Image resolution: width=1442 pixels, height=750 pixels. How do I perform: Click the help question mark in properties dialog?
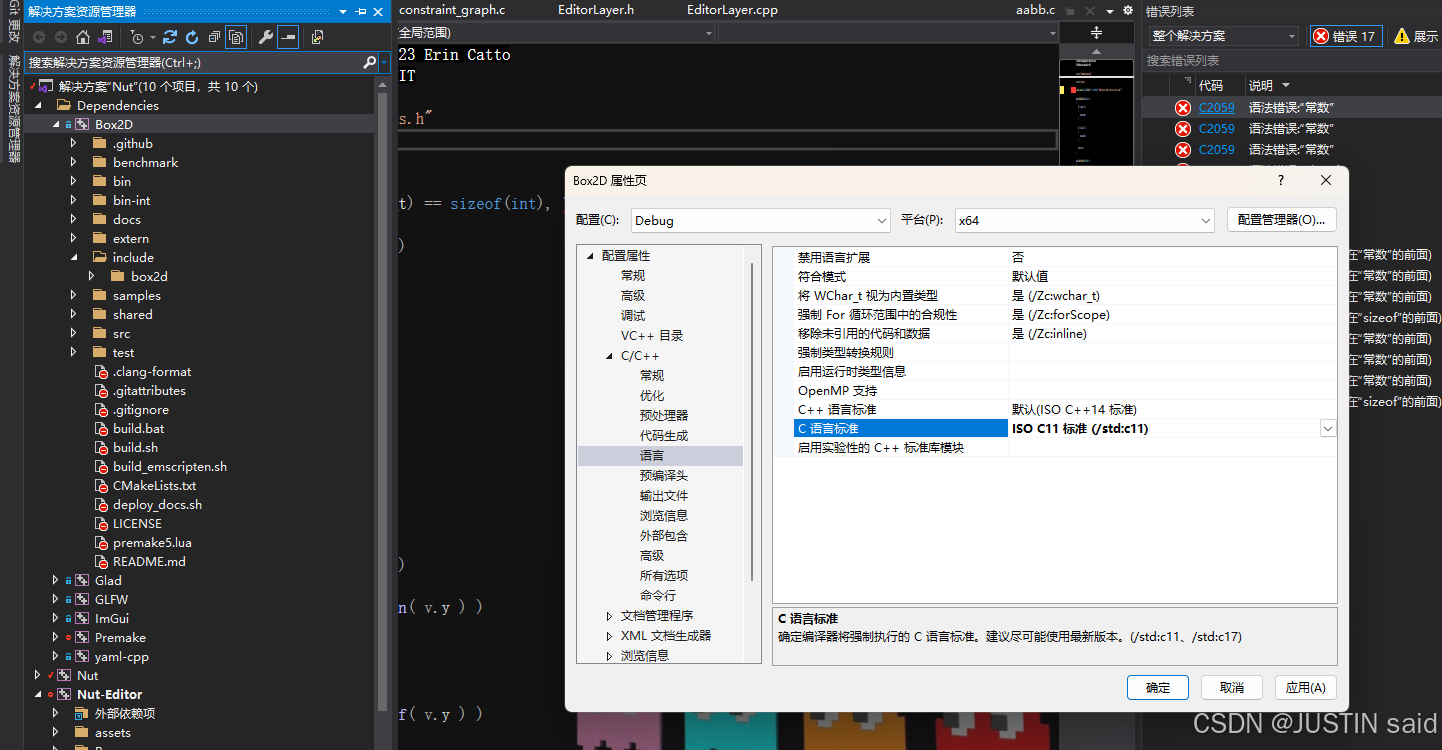click(x=1281, y=180)
